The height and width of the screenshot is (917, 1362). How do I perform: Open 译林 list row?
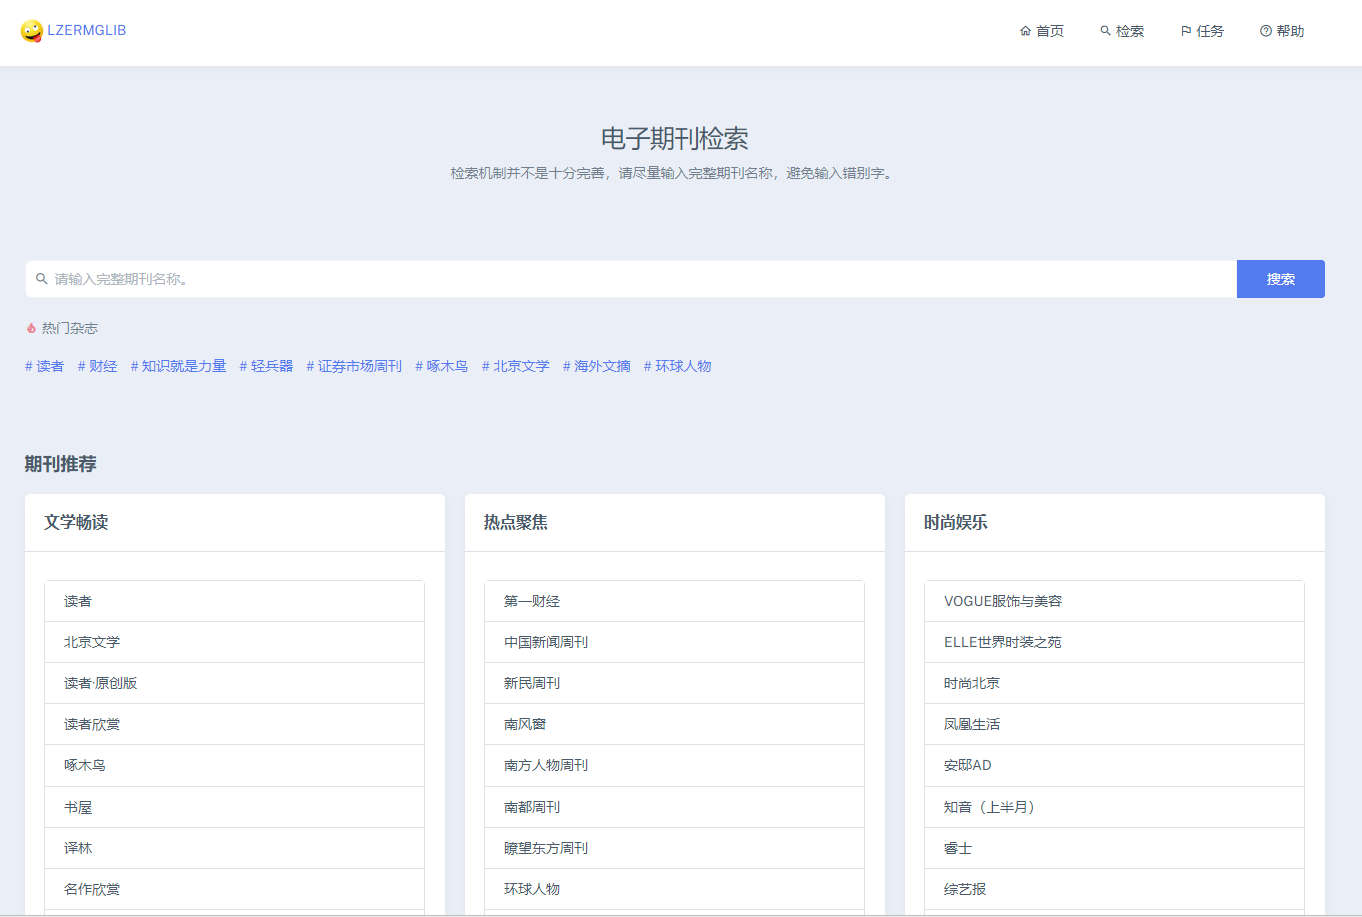[x=235, y=848]
